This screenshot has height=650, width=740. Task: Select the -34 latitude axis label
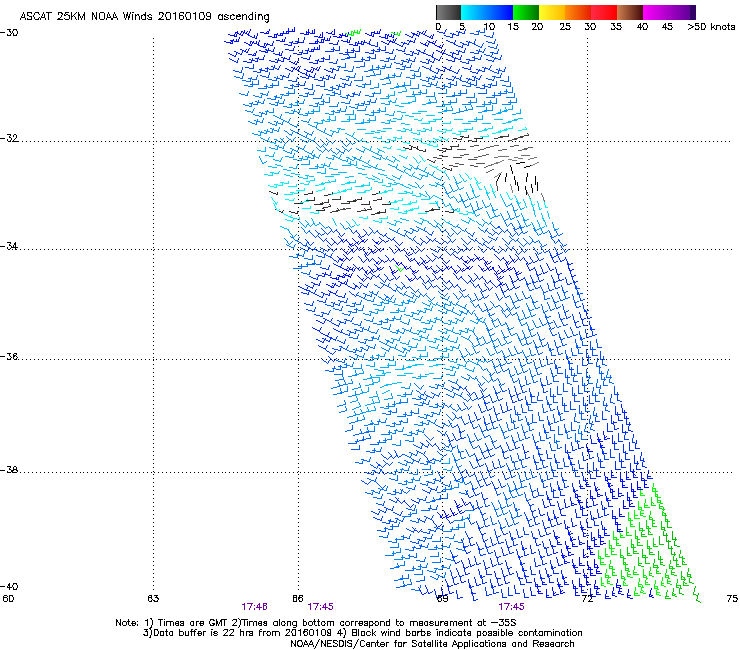click(9, 246)
